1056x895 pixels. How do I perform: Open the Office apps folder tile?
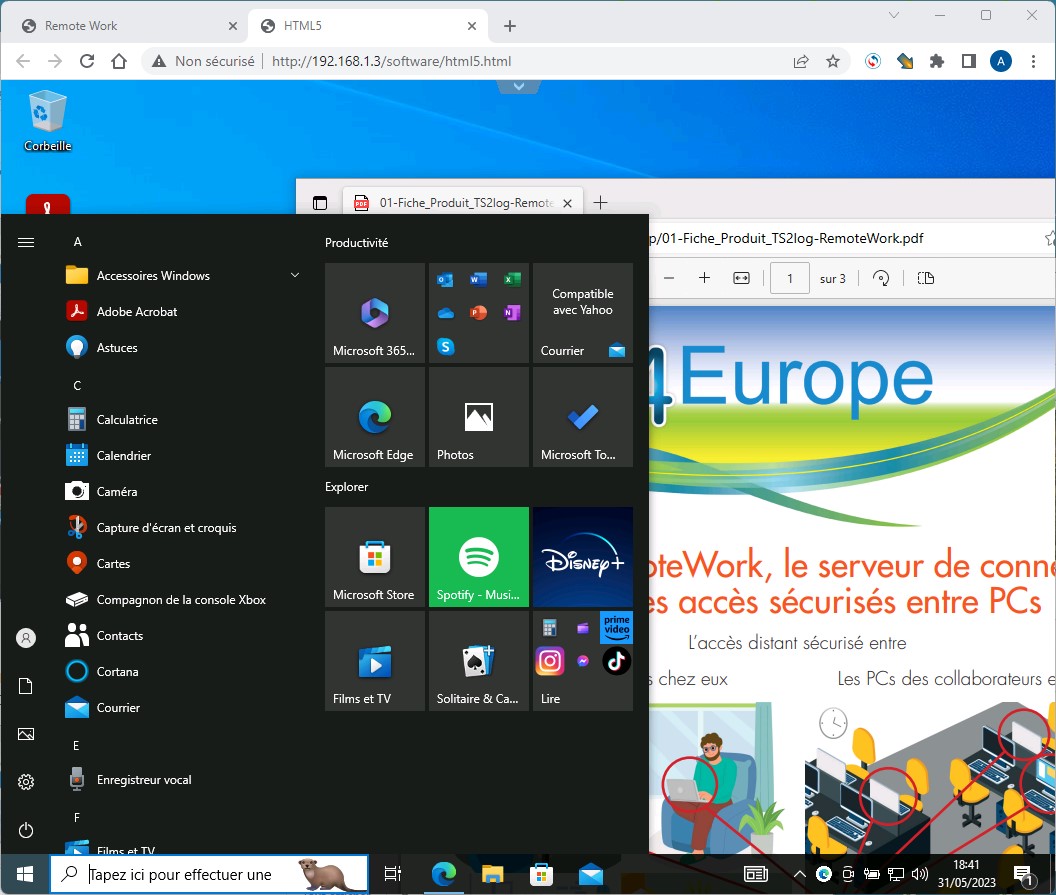(x=479, y=313)
